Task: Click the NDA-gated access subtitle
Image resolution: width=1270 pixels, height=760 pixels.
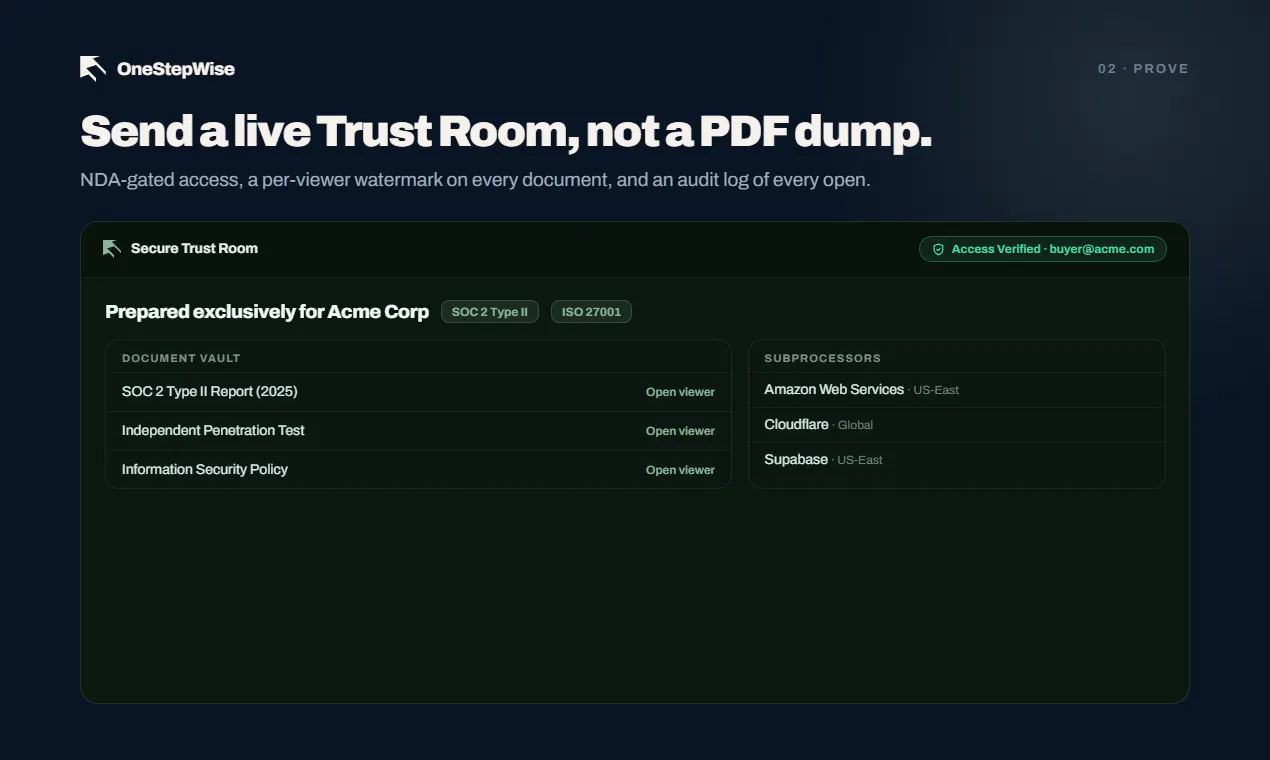Action: tap(475, 180)
